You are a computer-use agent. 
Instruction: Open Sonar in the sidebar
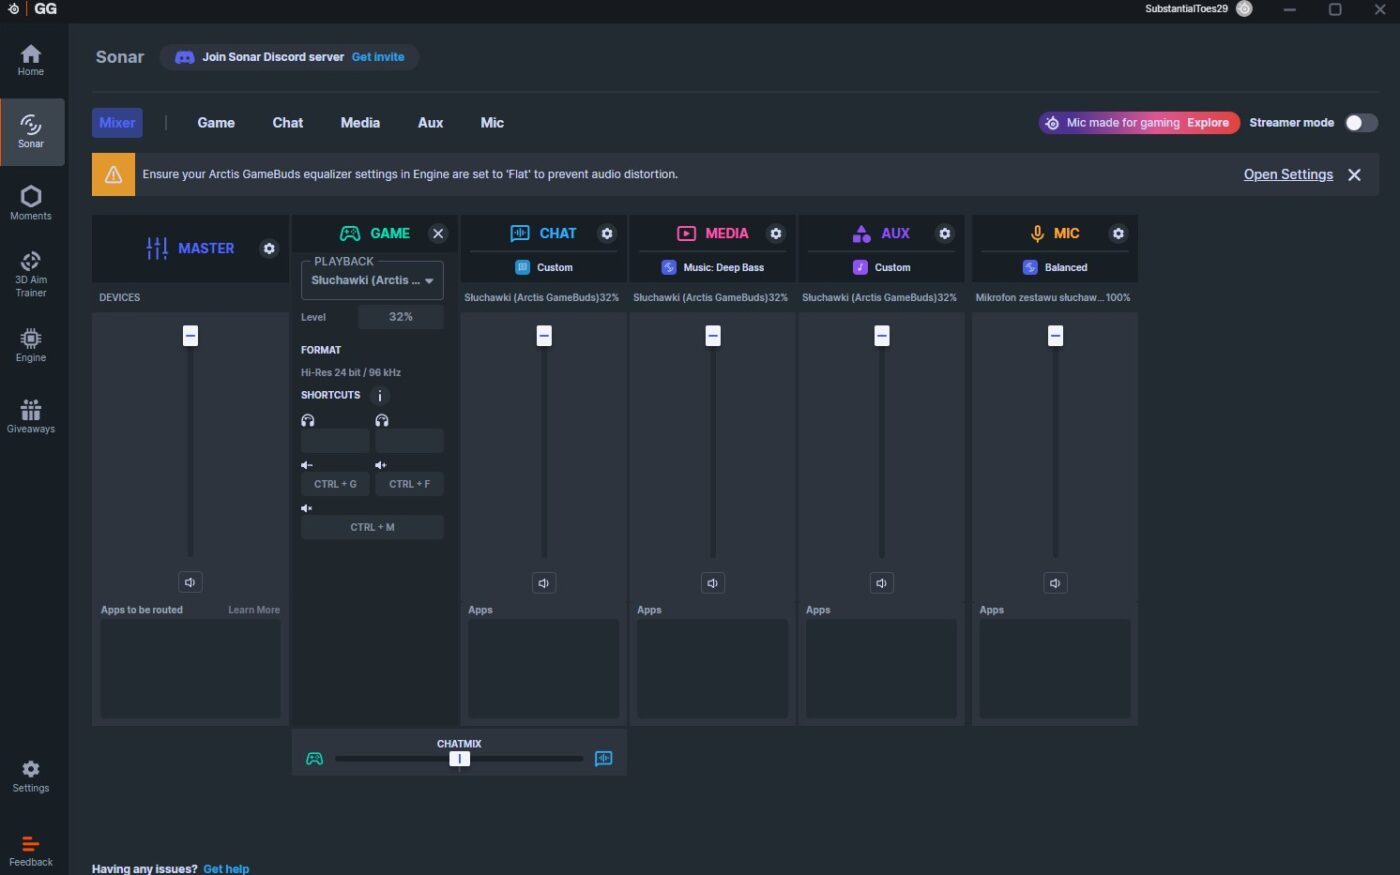pyautogui.click(x=31, y=131)
